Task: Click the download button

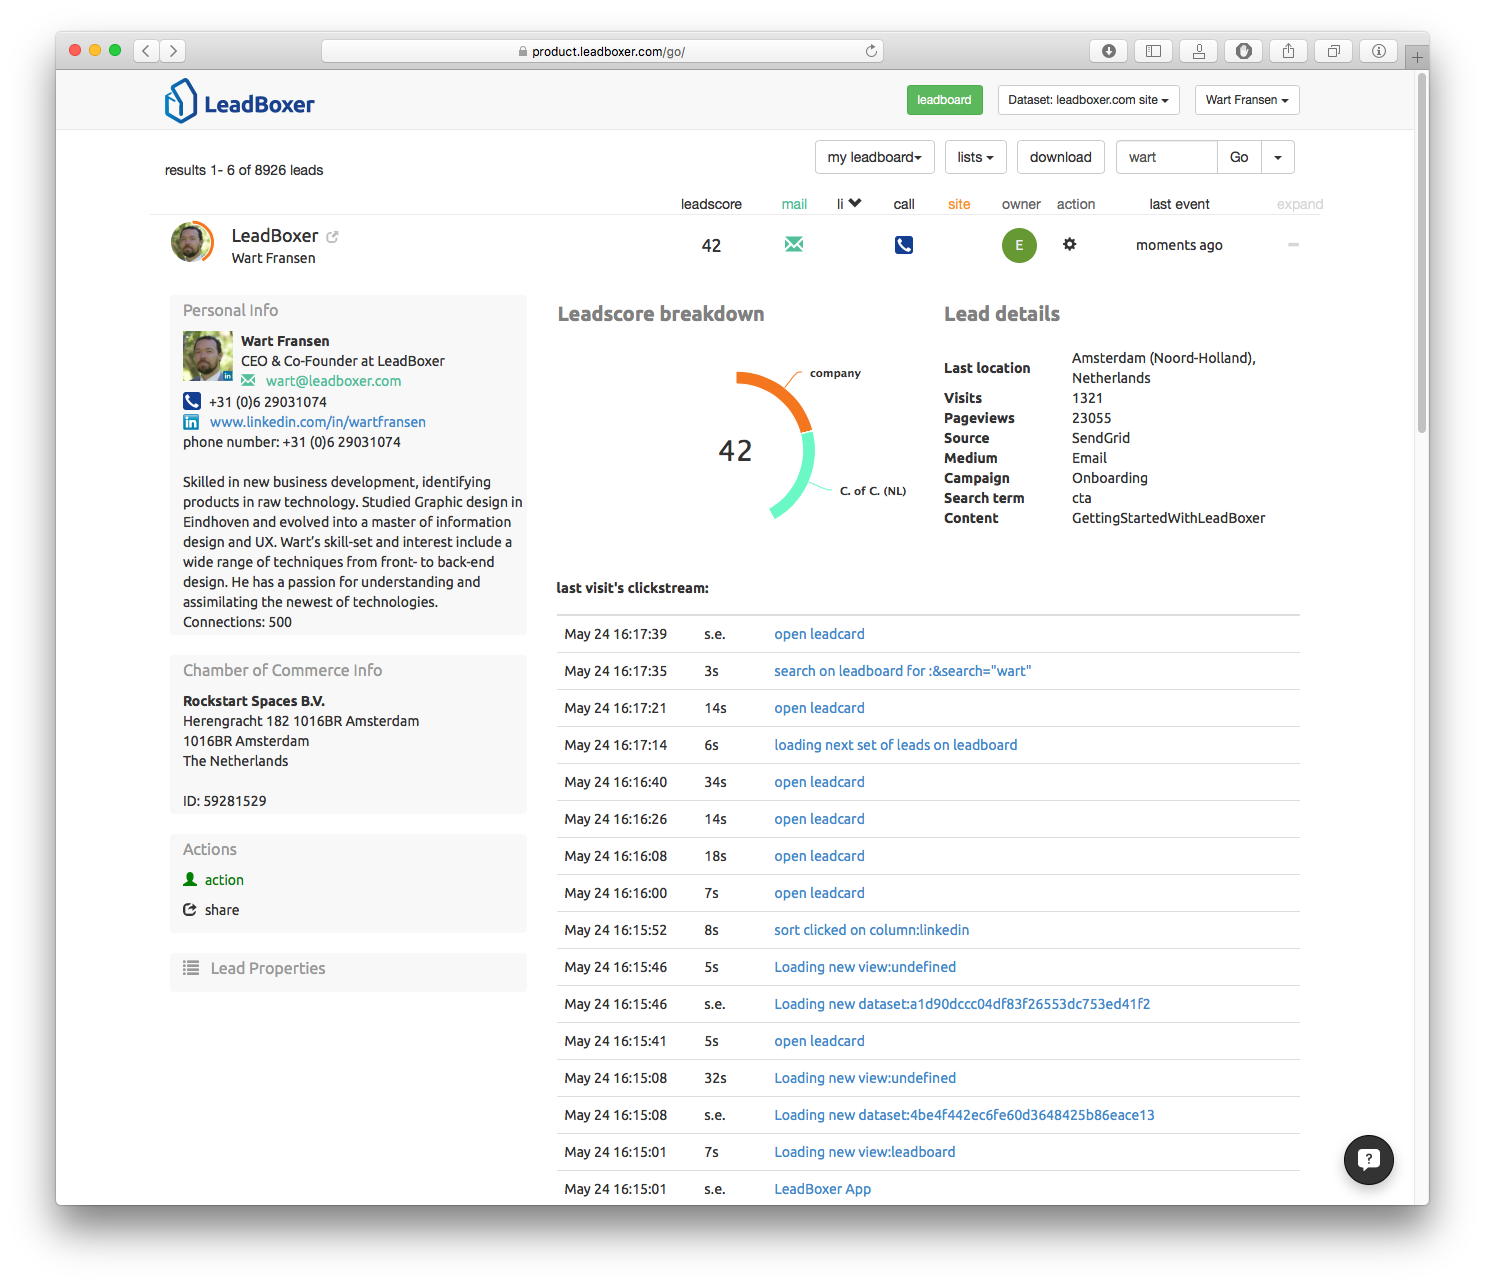Action: click(x=1060, y=157)
